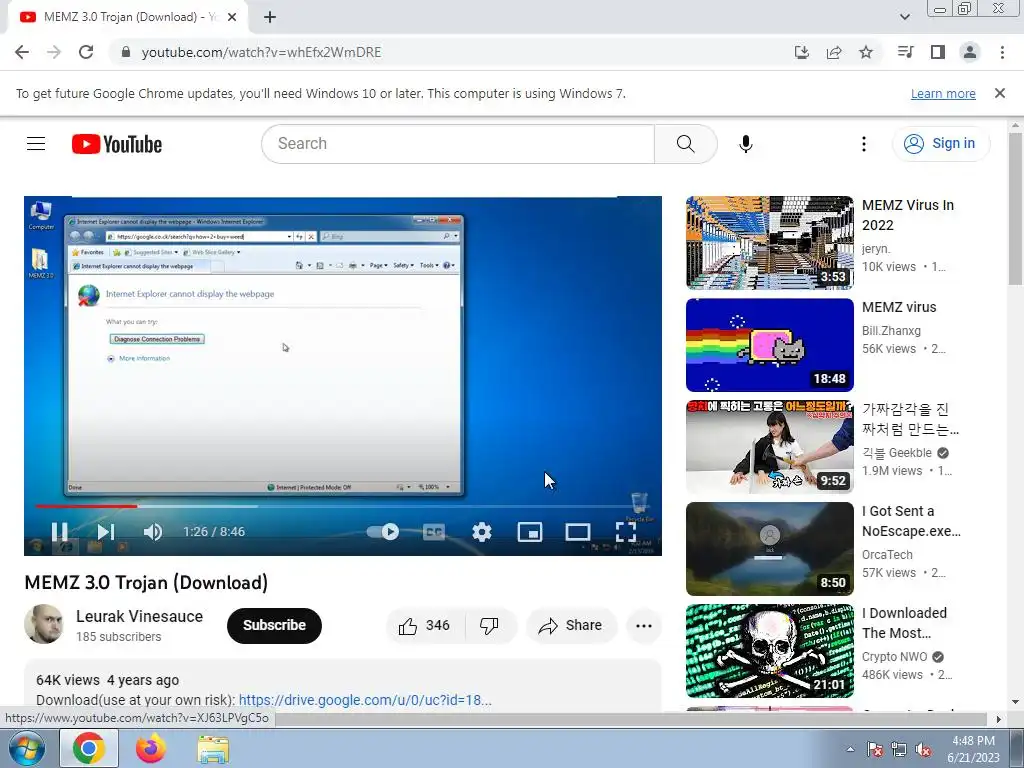
Task: Focus the YouTube search field
Action: click(x=458, y=144)
